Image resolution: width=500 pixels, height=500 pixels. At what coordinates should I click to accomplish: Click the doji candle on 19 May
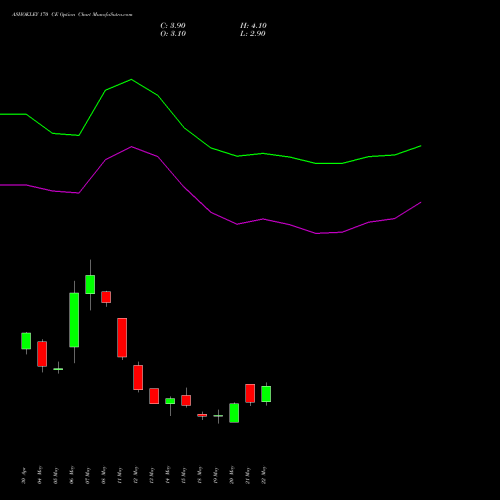(218, 416)
